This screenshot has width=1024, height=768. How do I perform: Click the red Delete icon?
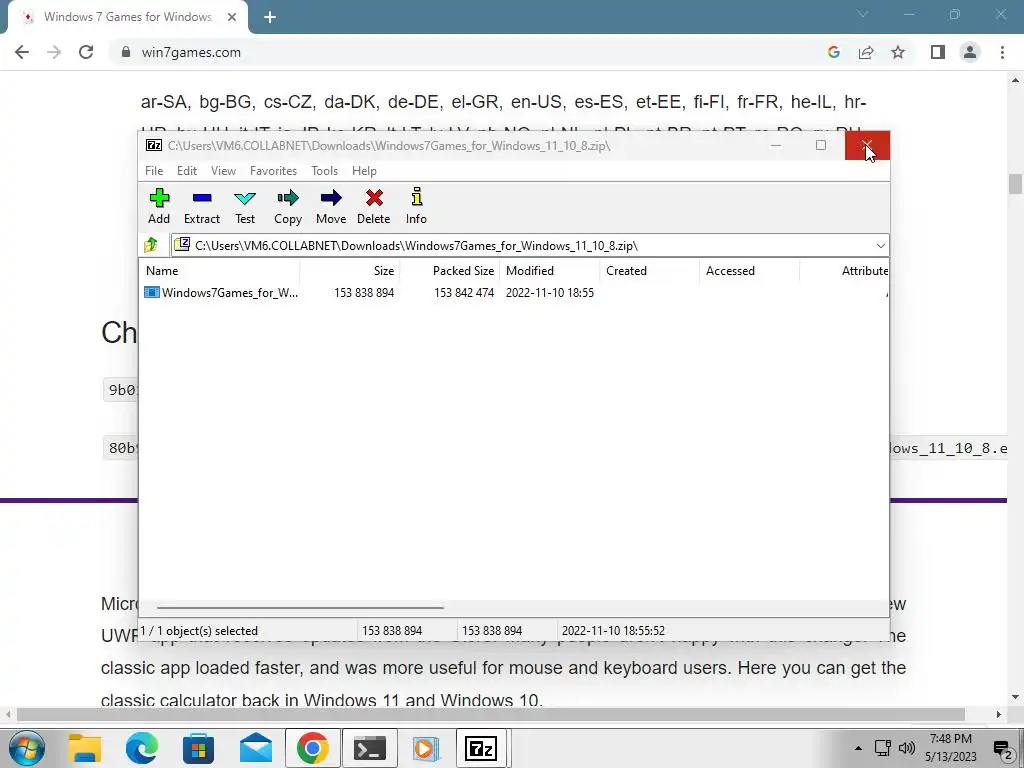coord(374,198)
